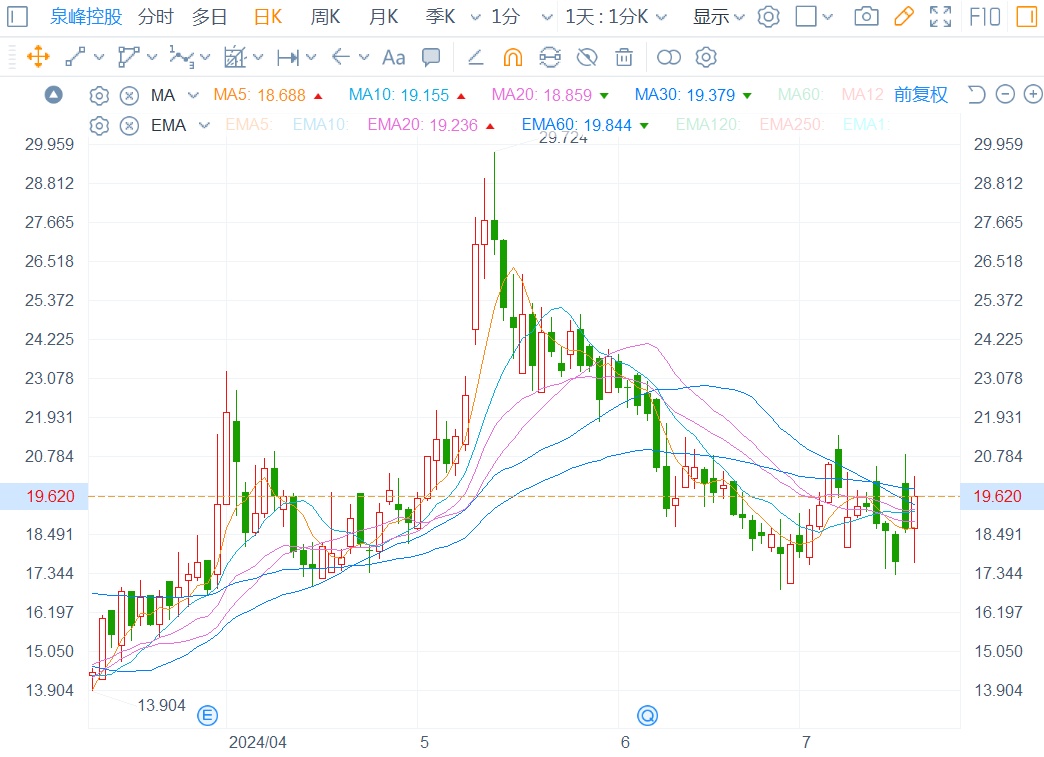Toggle the left sidebar panel icon
The image size is (1044, 757).
click(x=17, y=16)
